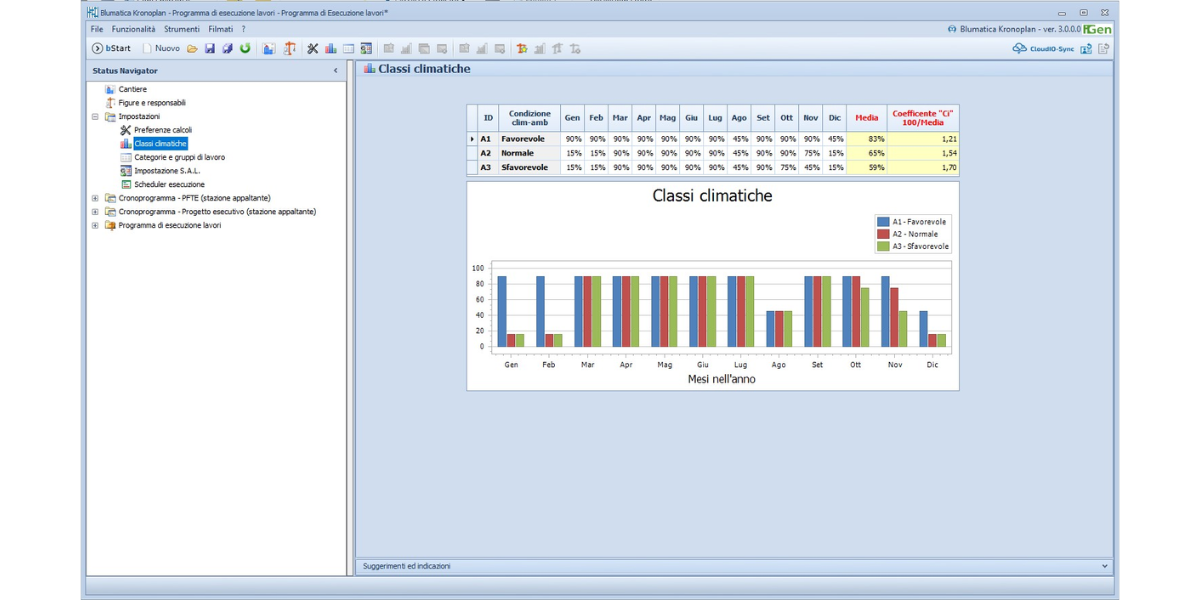Open the Funzionalità menu
This screenshot has width=1200, height=600.
tap(133, 29)
